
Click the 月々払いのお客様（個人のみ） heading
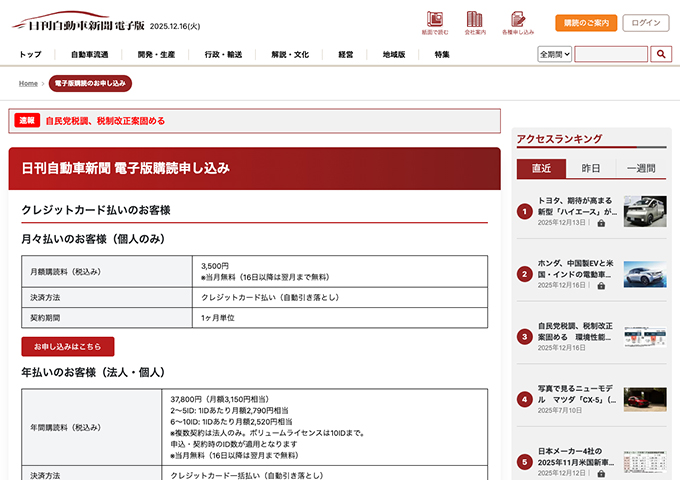coord(93,239)
